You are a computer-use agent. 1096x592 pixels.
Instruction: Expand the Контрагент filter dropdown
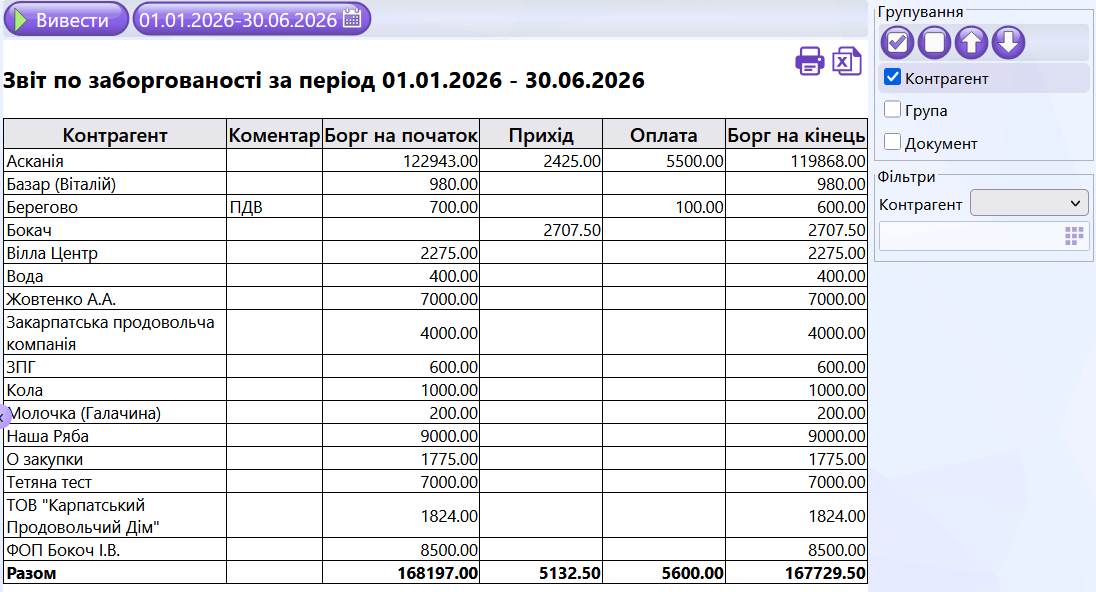pyautogui.click(x=1029, y=203)
